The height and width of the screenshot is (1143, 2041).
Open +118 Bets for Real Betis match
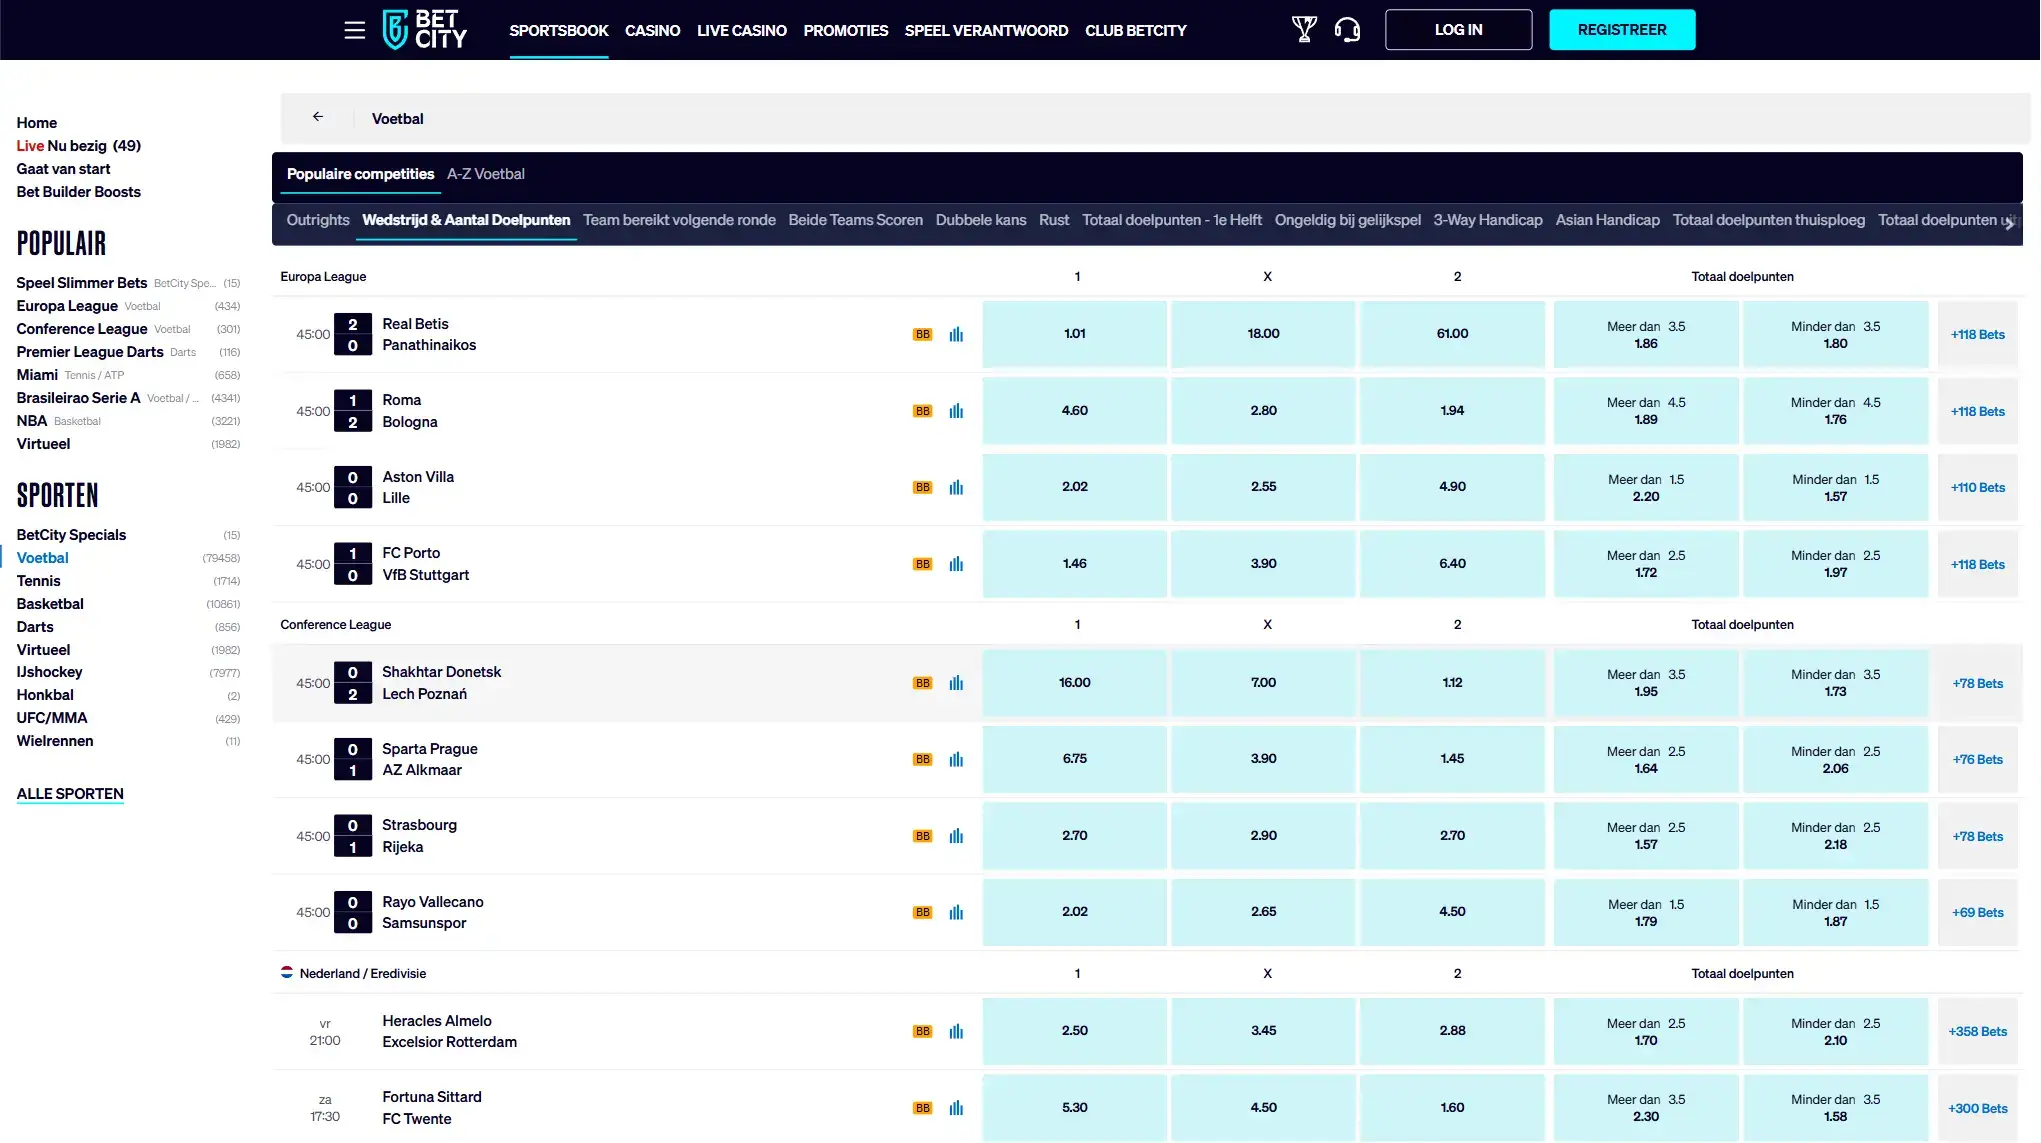coord(1977,335)
